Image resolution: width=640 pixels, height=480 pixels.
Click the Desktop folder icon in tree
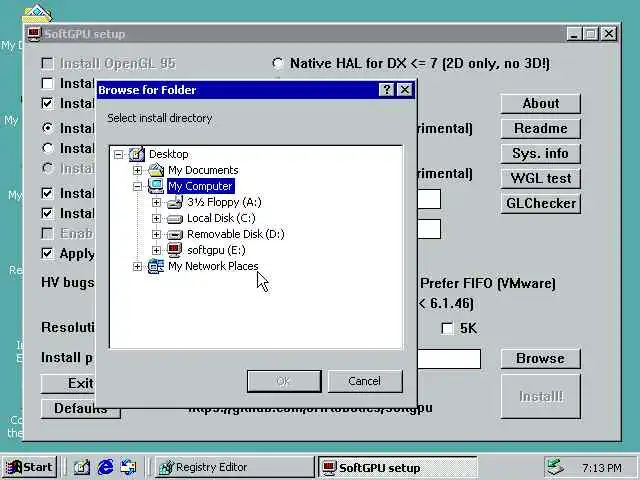(x=137, y=154)
